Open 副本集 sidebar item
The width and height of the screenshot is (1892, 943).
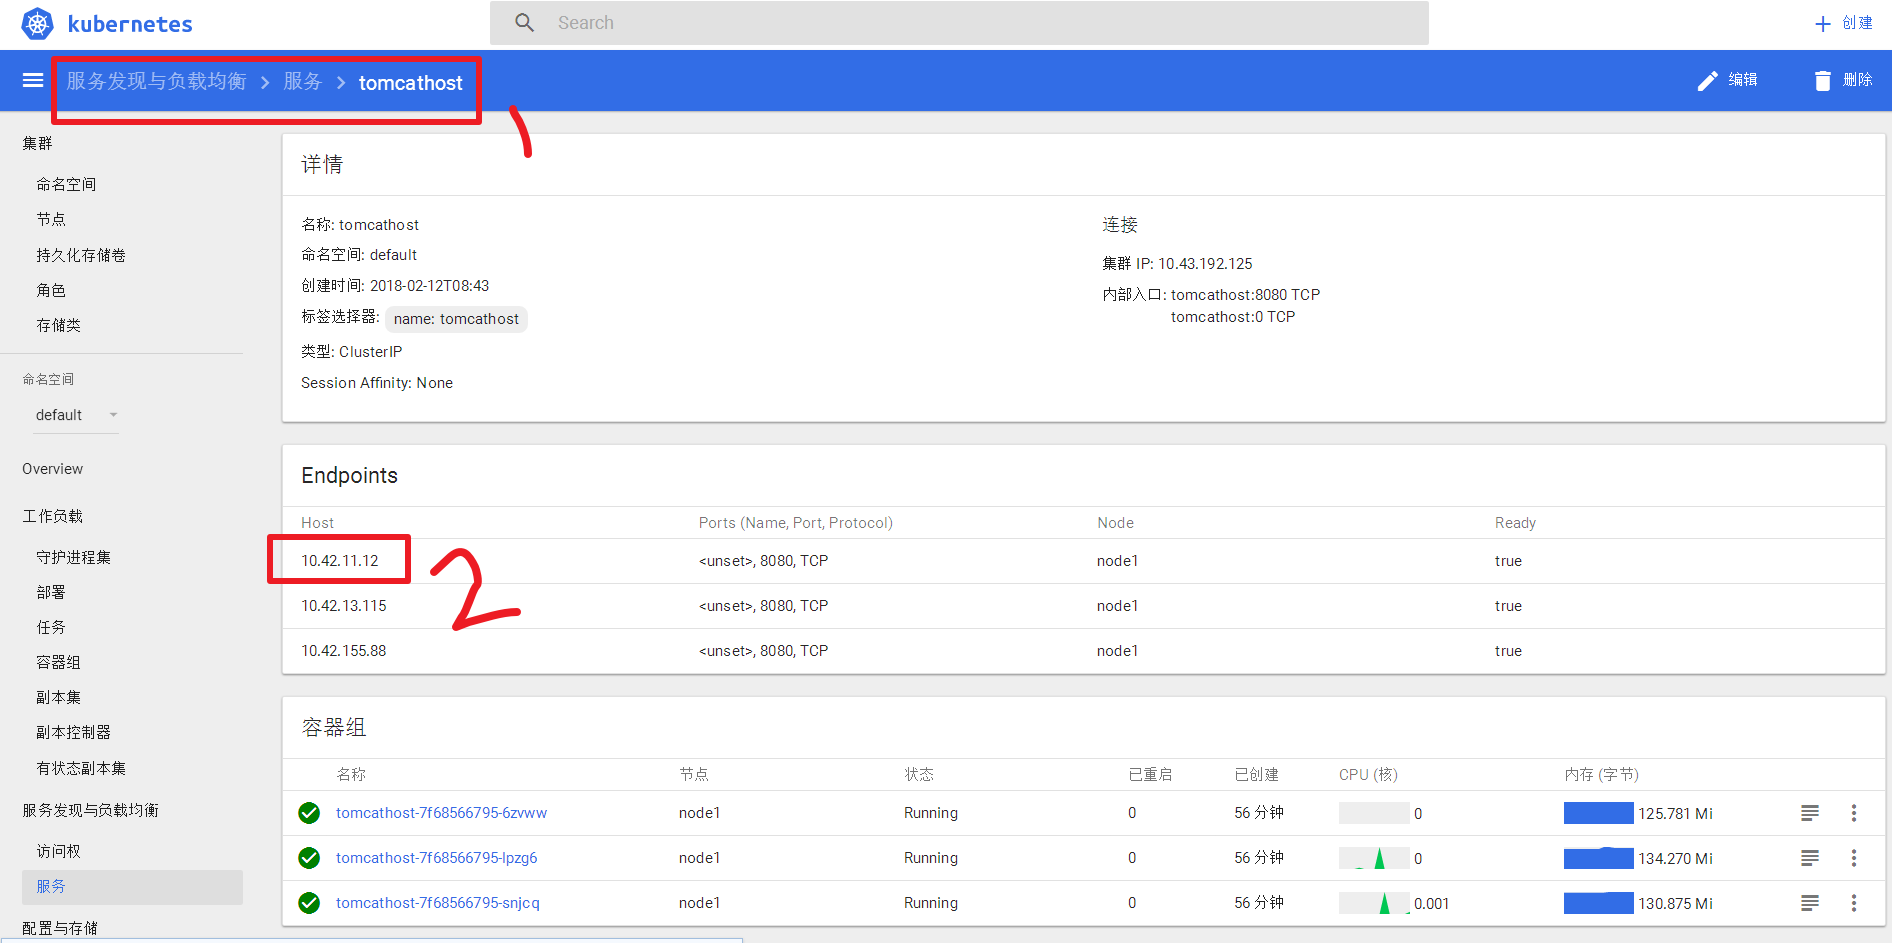(58, 698)
